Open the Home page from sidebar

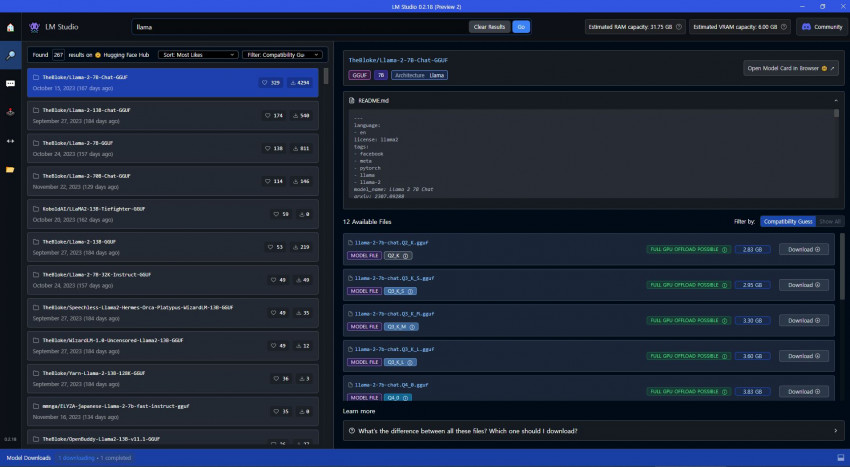(10, 27)
